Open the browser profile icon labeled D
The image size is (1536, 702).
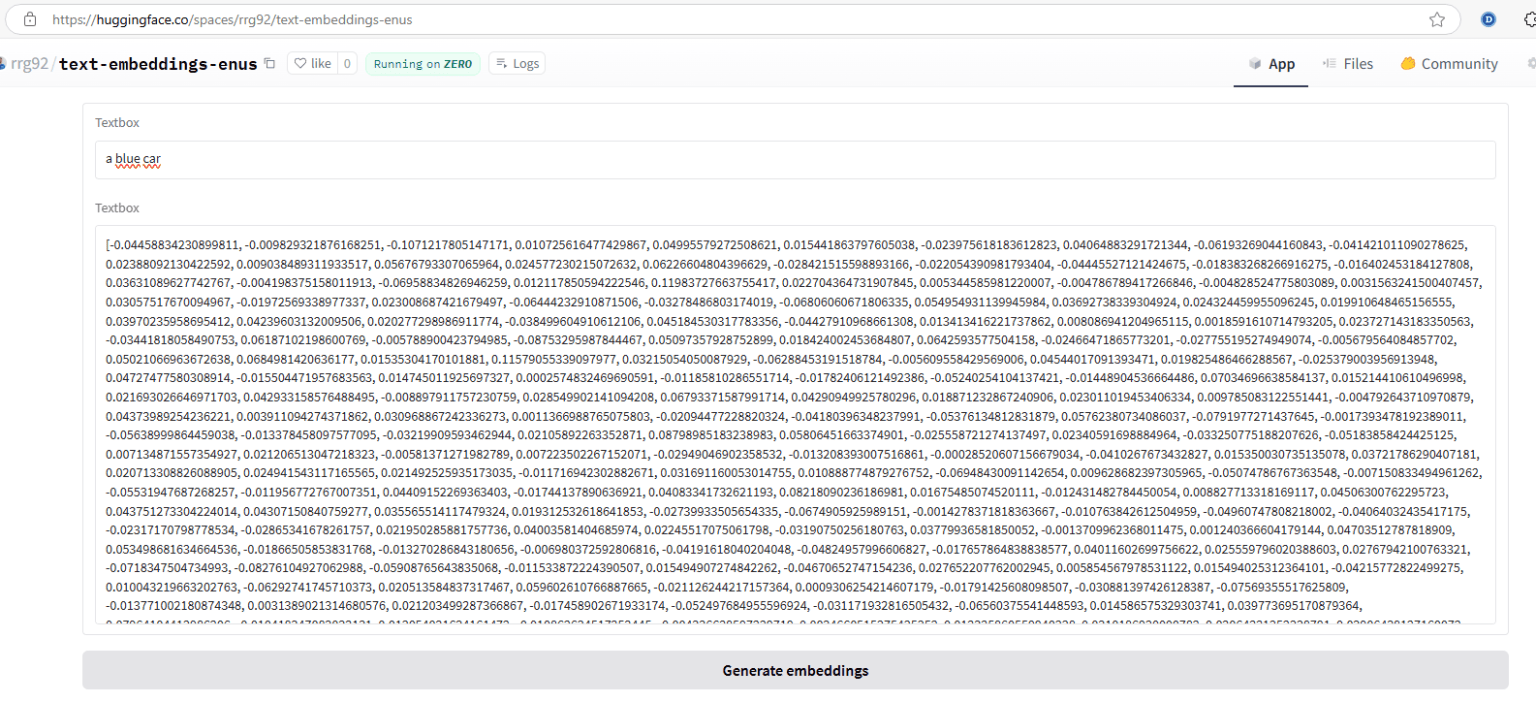(1488, 18)
